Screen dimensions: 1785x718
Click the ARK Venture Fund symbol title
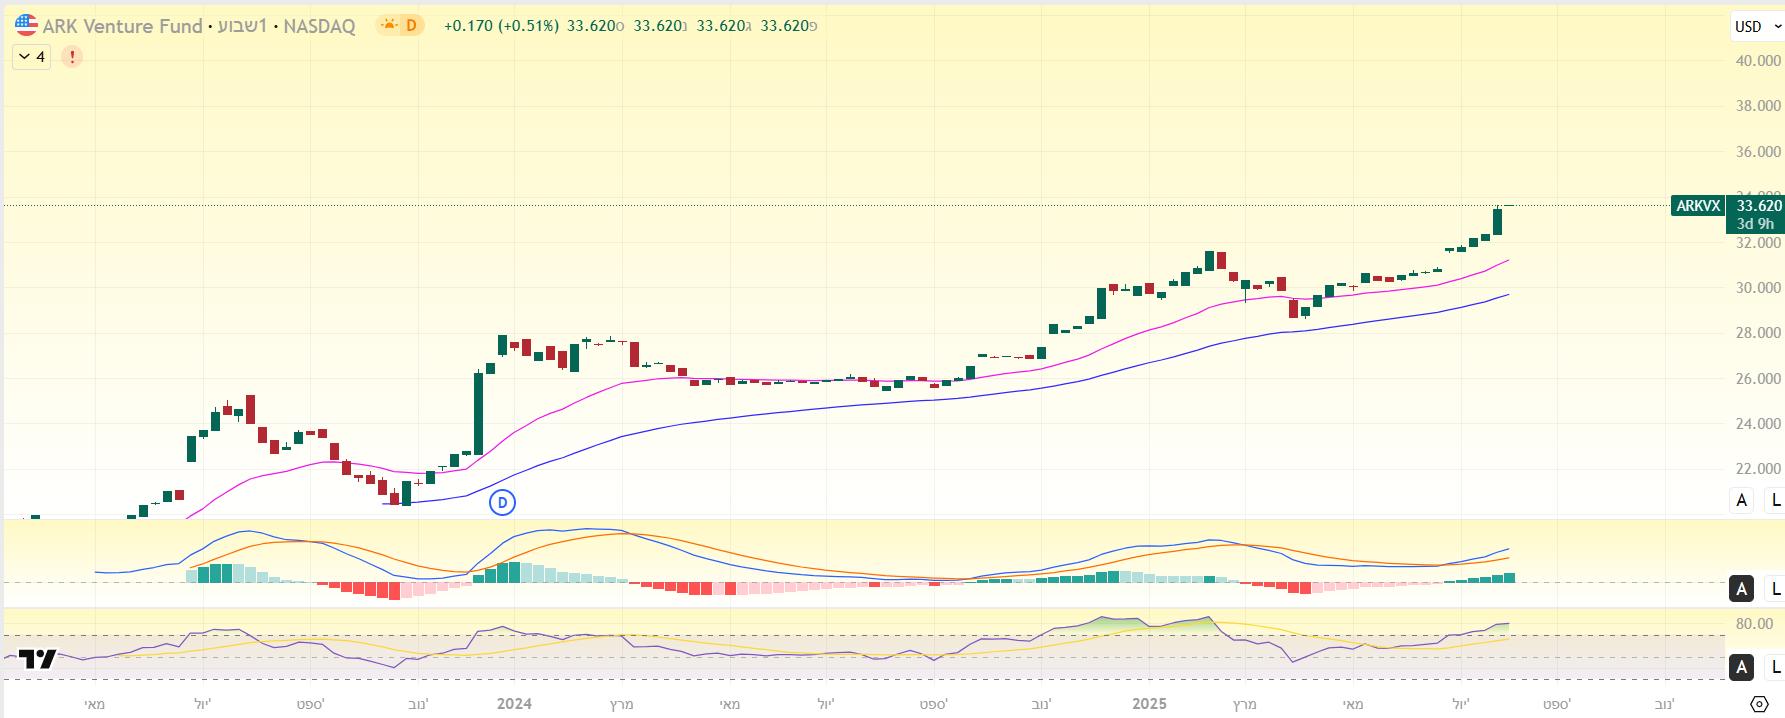[122, 26]
